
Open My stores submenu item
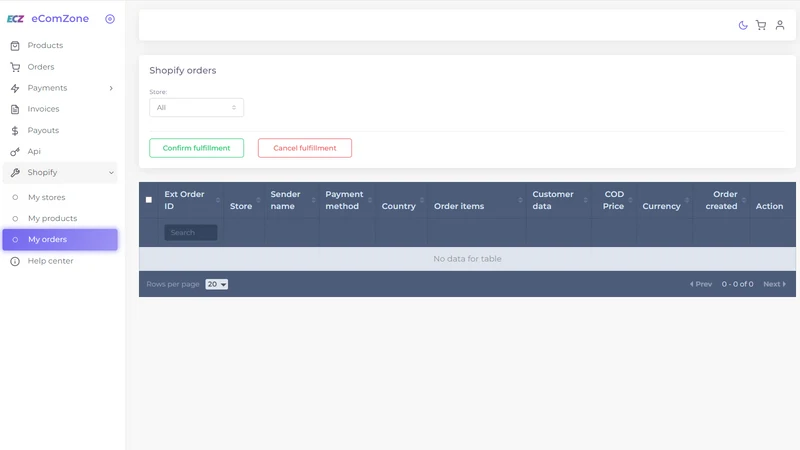[46, 197]
